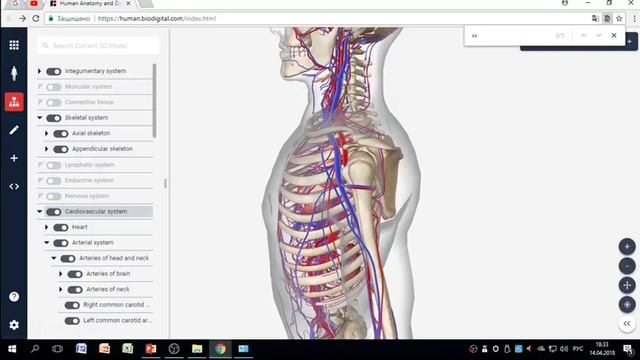Viewport: 640px width, 360px height.
Task: Collapse Arteries of head and neck node
Action: (x=53, y=258)
